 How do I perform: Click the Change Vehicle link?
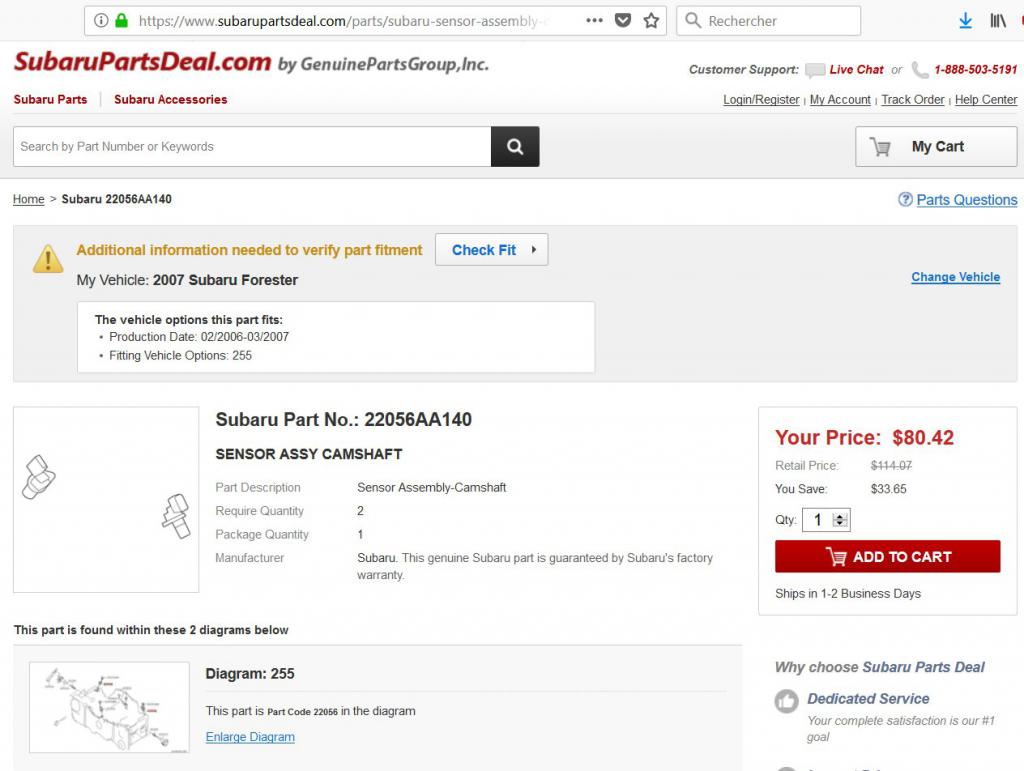(955, 277)
